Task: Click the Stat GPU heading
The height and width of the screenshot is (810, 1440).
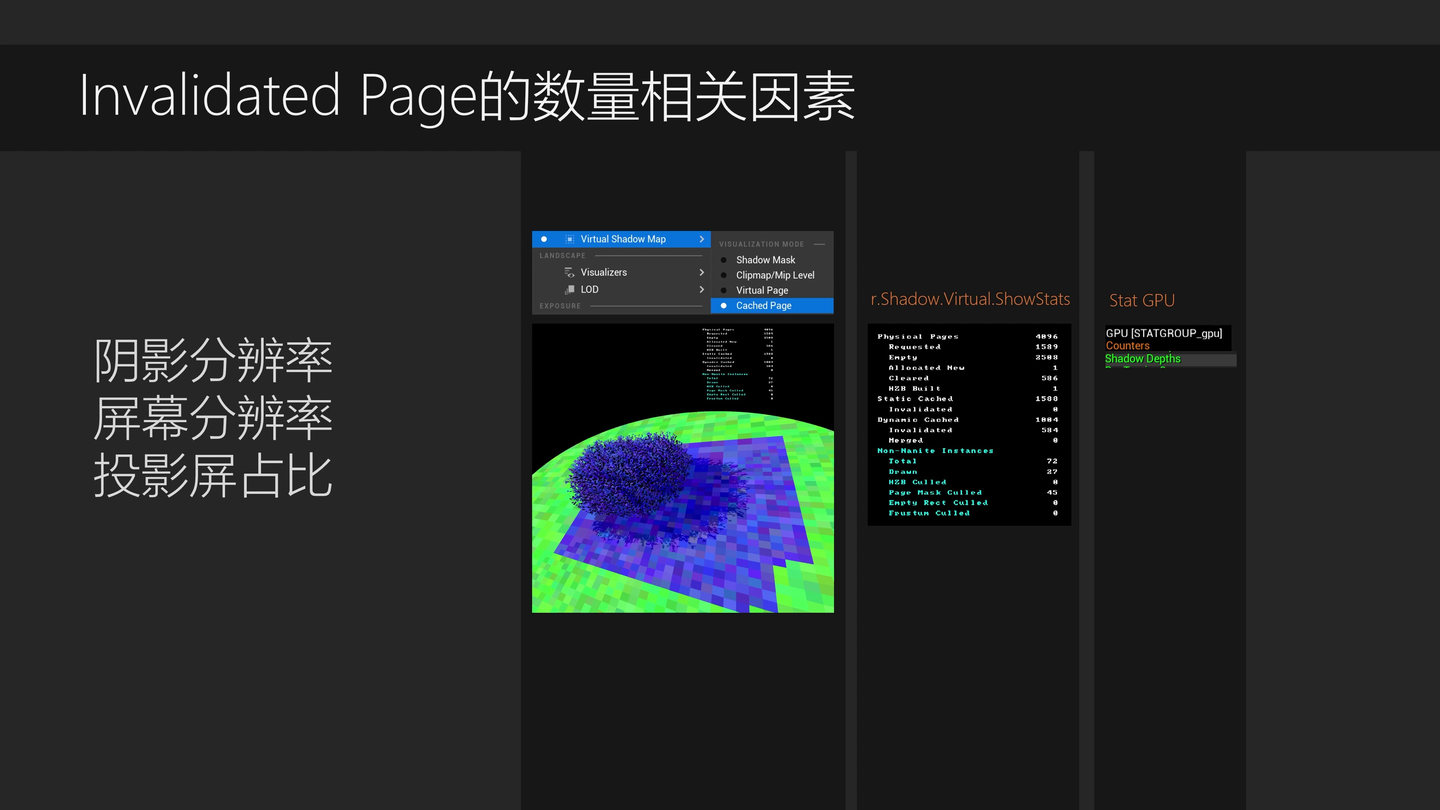Action: (1142, 300)
